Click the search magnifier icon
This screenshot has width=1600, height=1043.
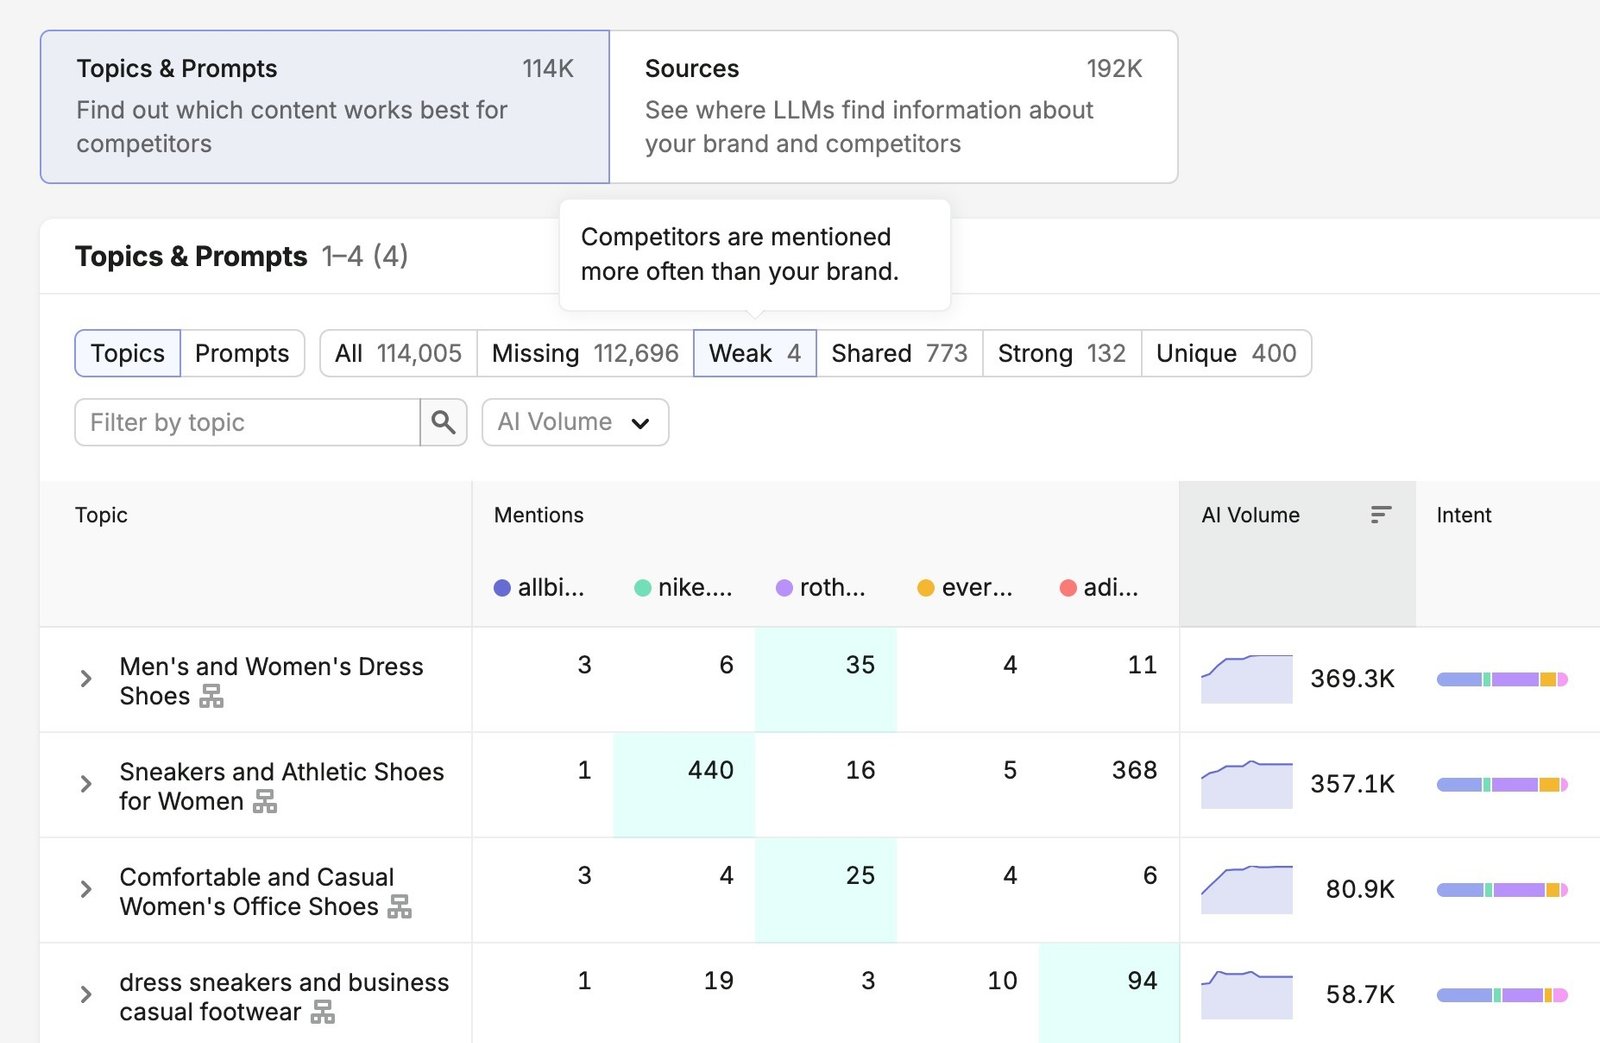[x=443, y=422]
